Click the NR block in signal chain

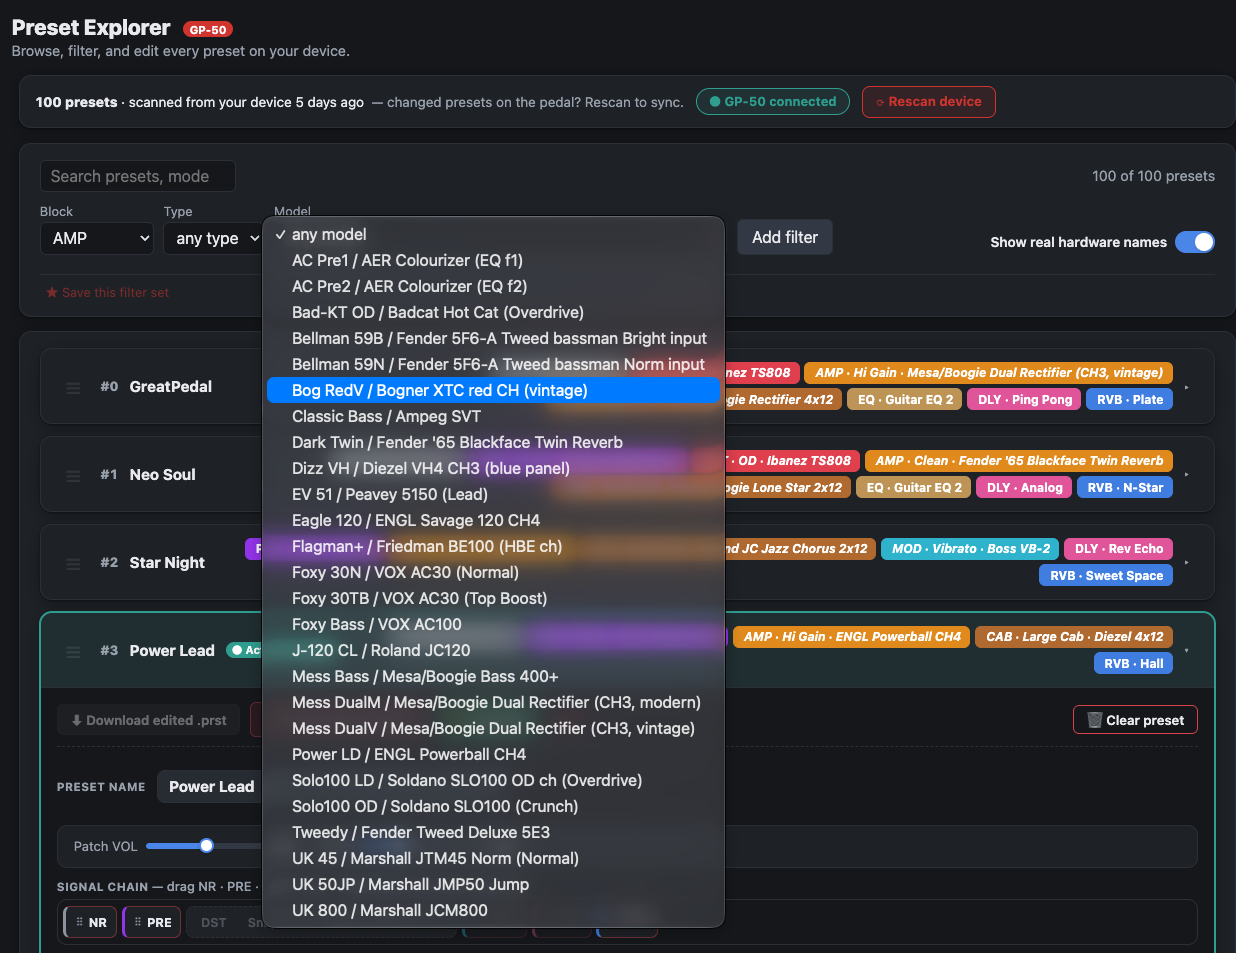click(91, 922)
